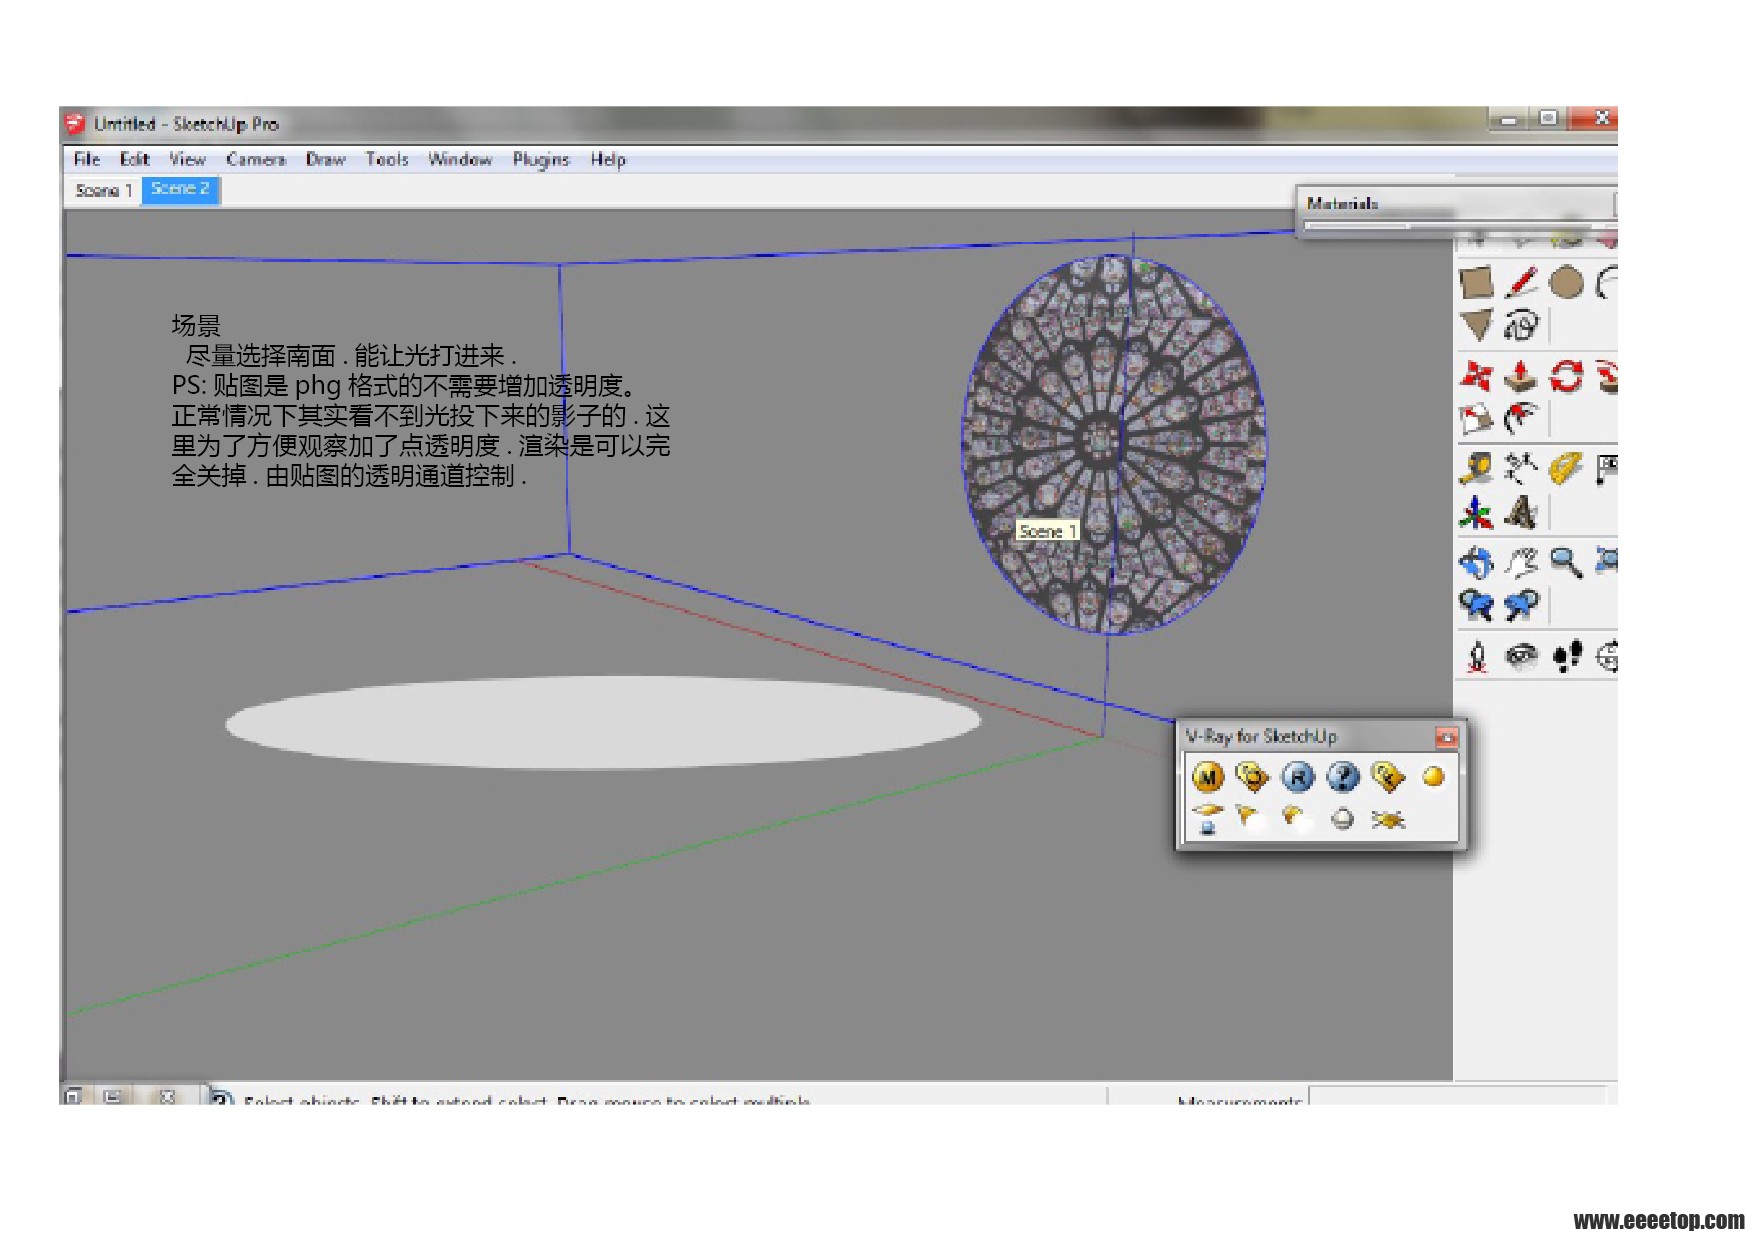Image resolution: width=1754 pixels, height=1240 pixels.
Task: Open the Draw menu
Action: [325, 159]
